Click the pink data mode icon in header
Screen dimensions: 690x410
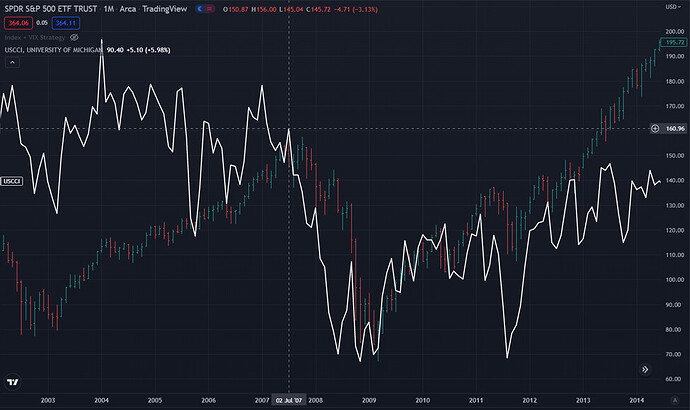(209, 9)
